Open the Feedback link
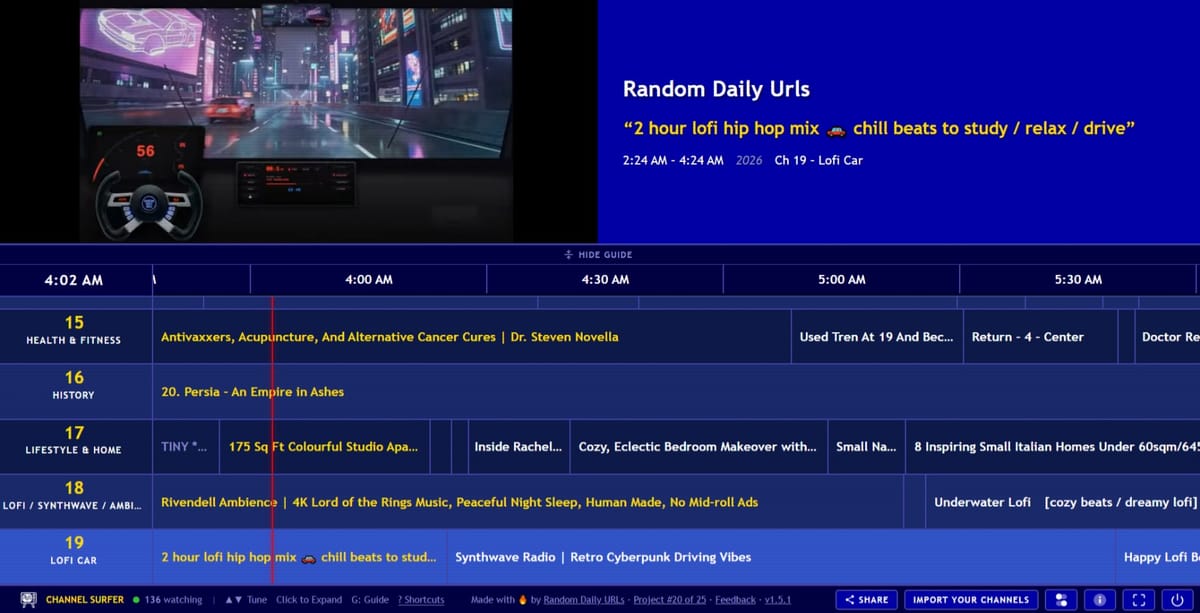Screen dimensions: 1200x613 (x=735, y=600)
